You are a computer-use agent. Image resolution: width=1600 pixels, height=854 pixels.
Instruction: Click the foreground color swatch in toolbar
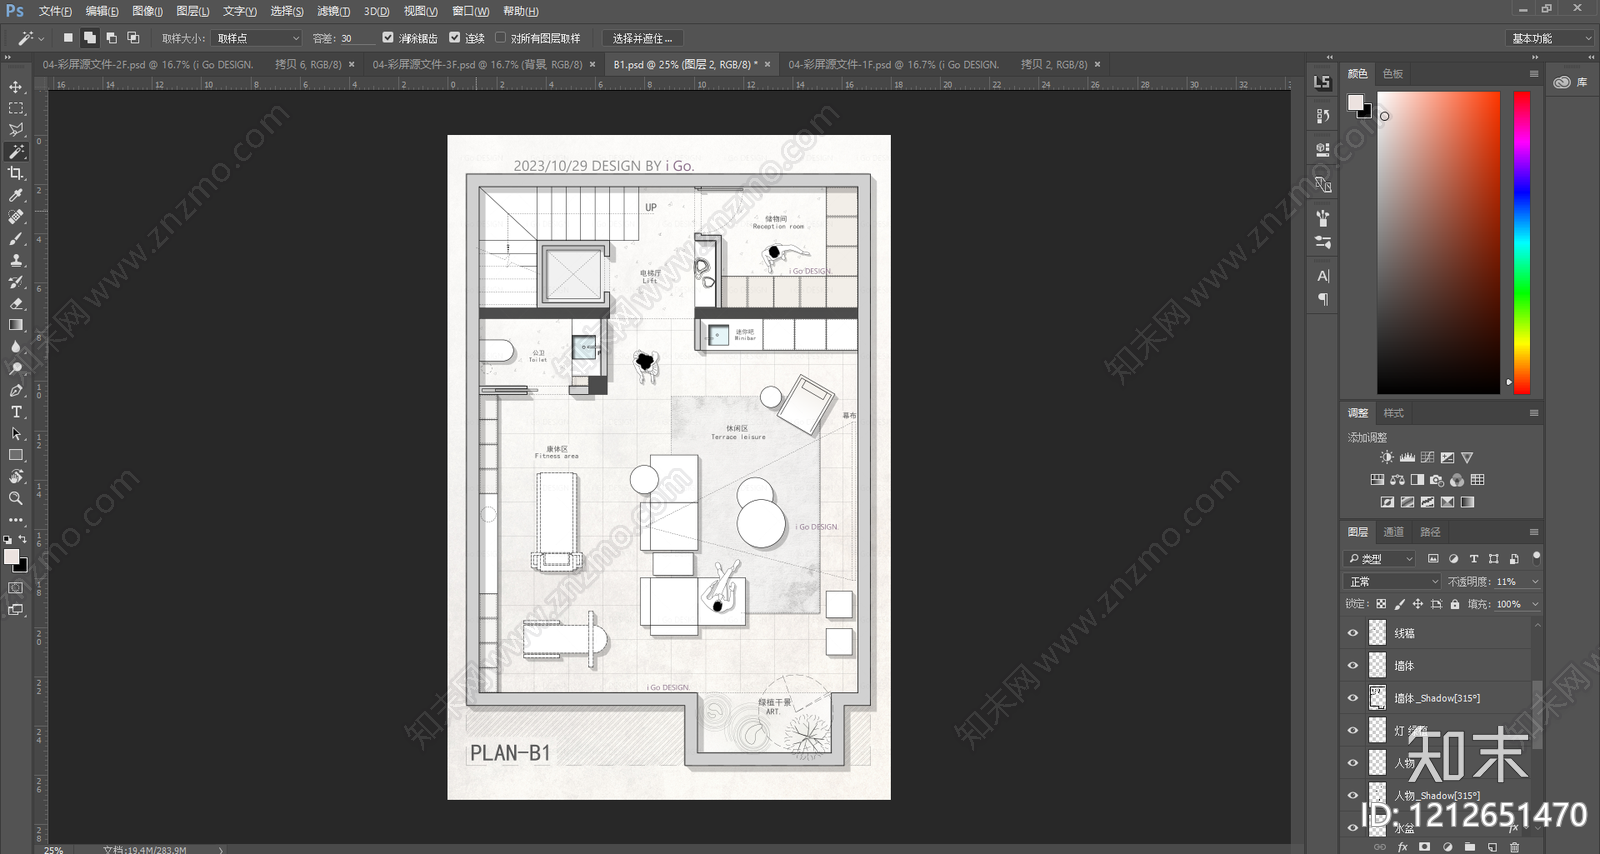point(11,557)
